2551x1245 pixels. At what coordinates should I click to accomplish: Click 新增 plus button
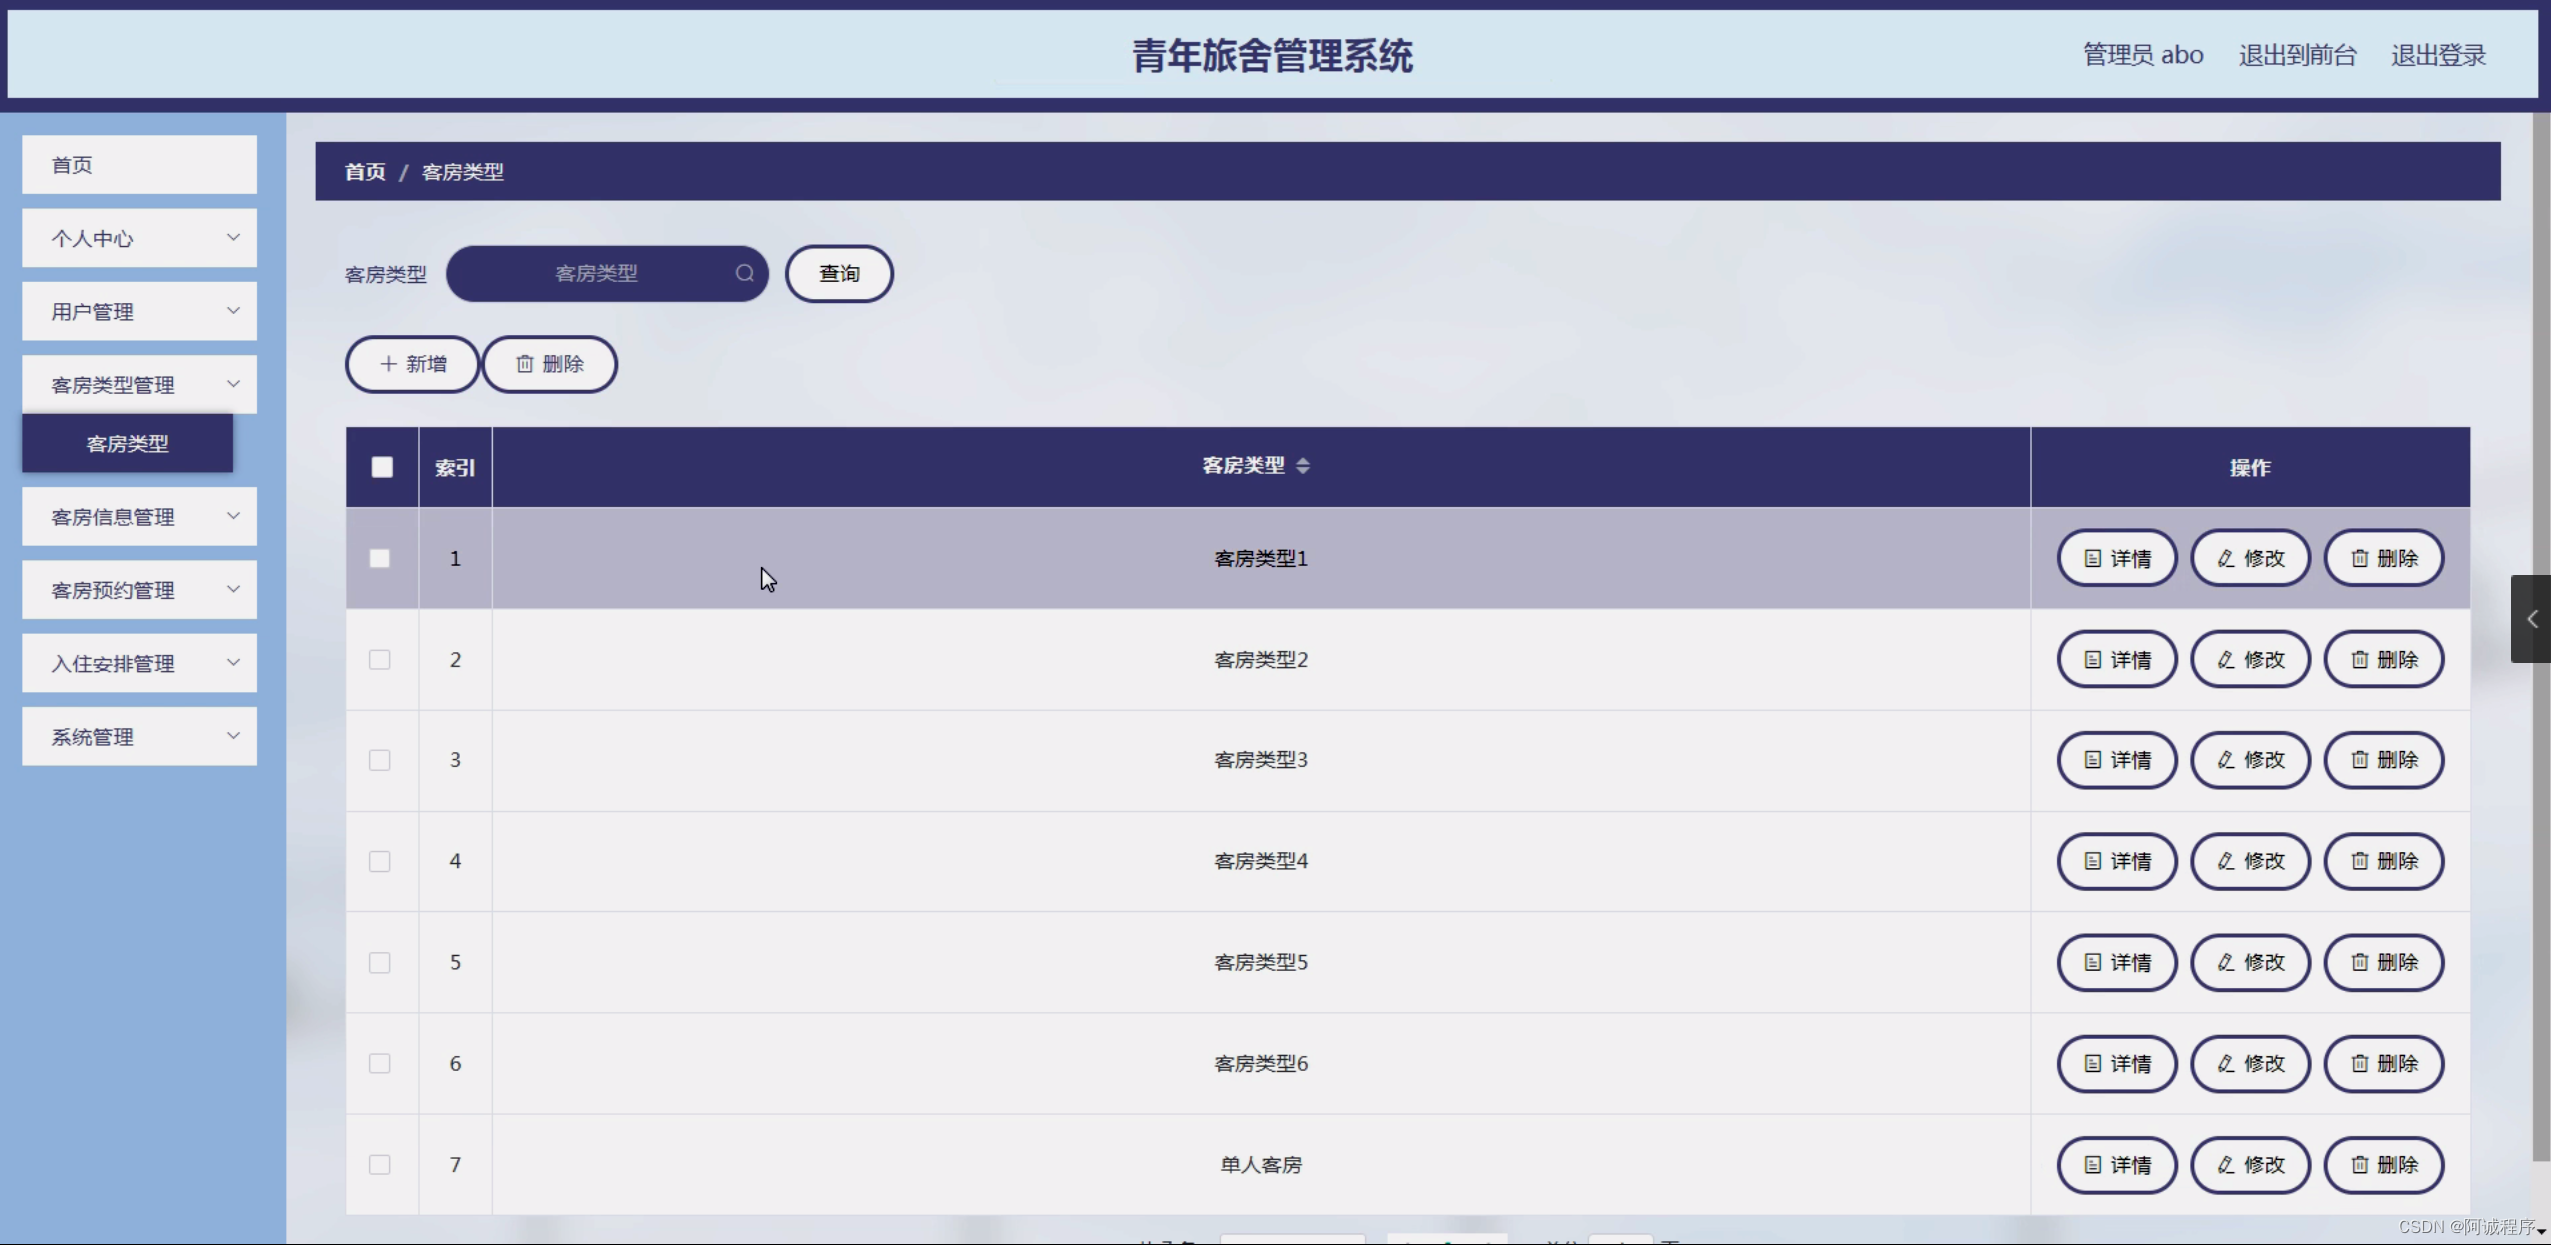point(412,364)
